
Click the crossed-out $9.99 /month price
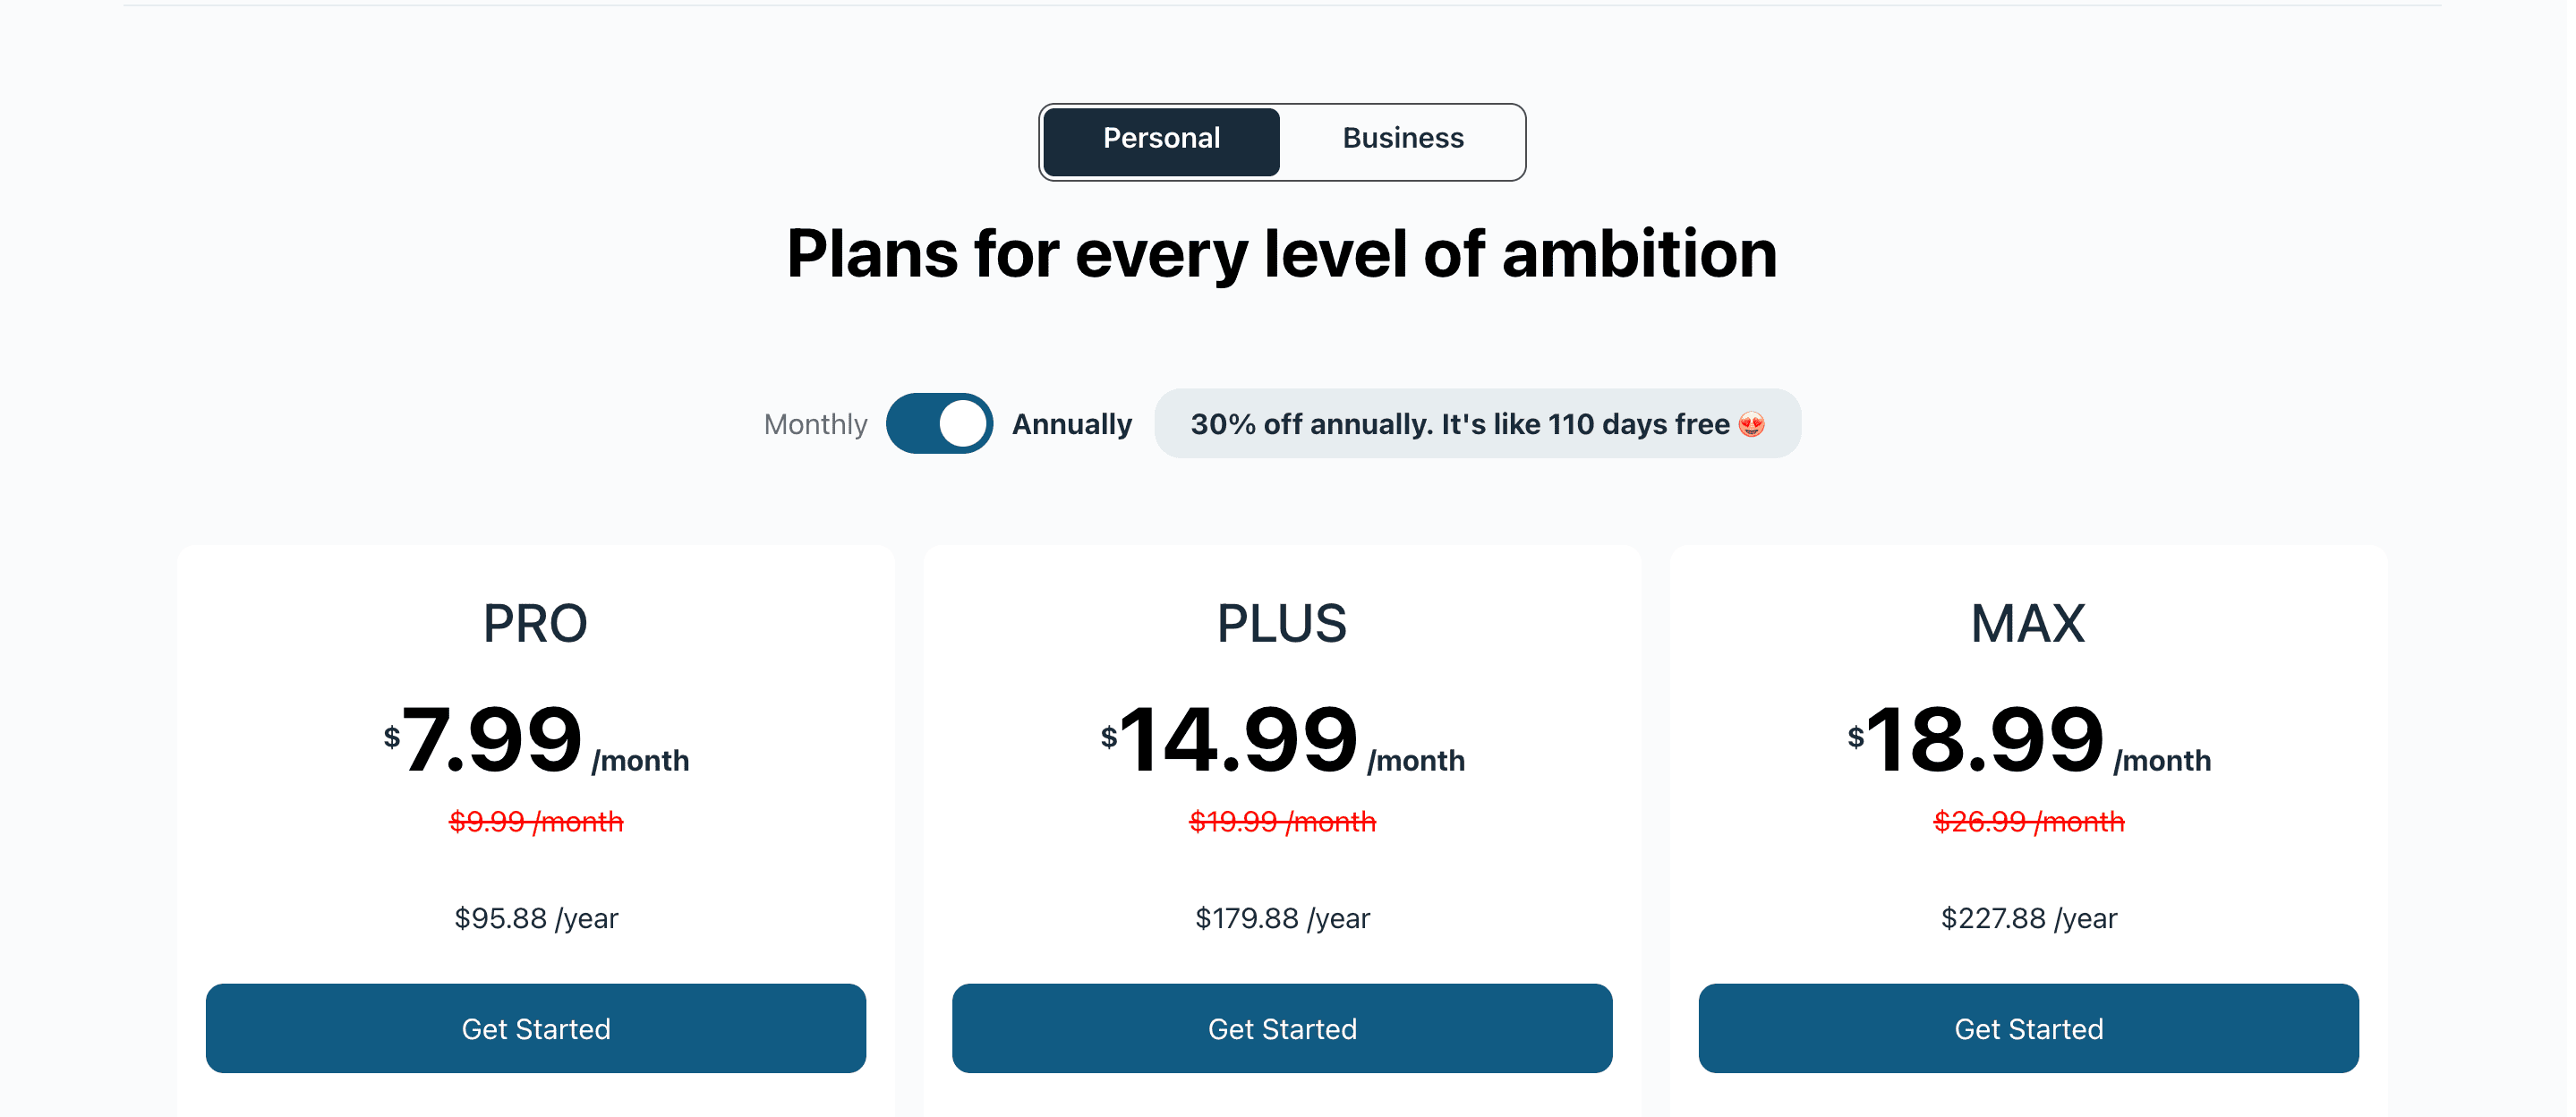point(536,822)
